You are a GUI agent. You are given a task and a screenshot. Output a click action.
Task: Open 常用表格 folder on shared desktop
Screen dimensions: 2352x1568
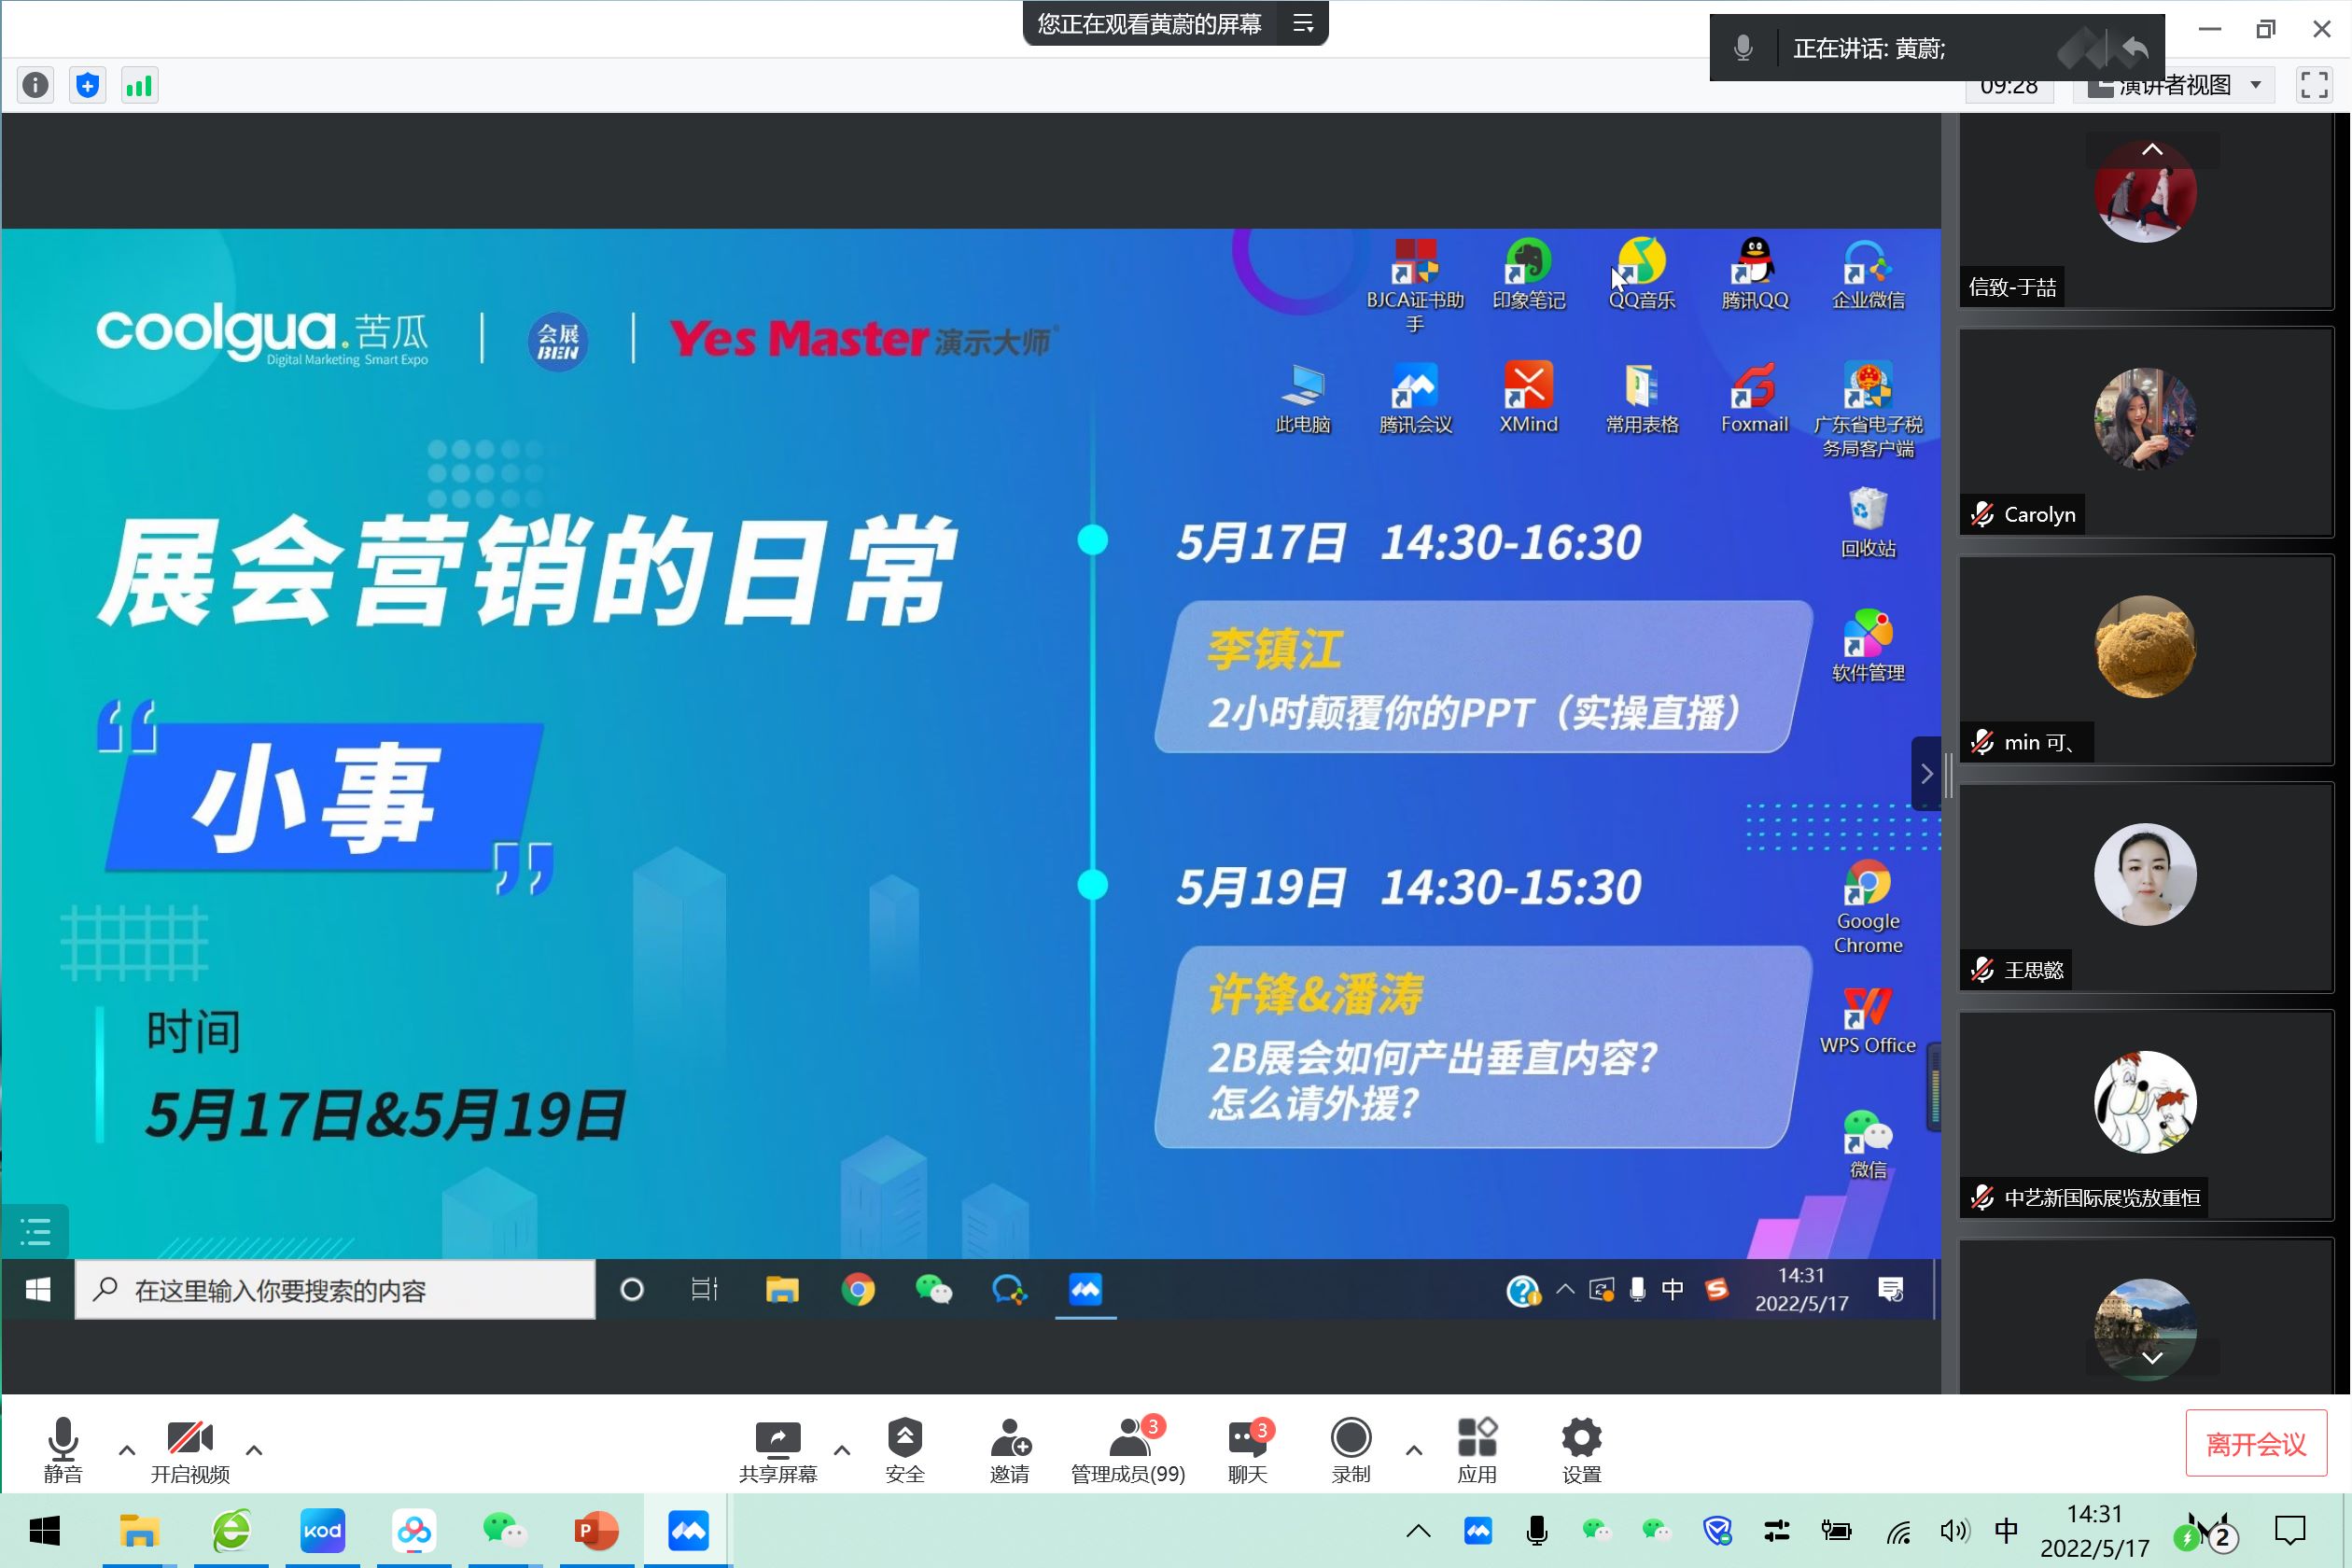[1641, 398]
